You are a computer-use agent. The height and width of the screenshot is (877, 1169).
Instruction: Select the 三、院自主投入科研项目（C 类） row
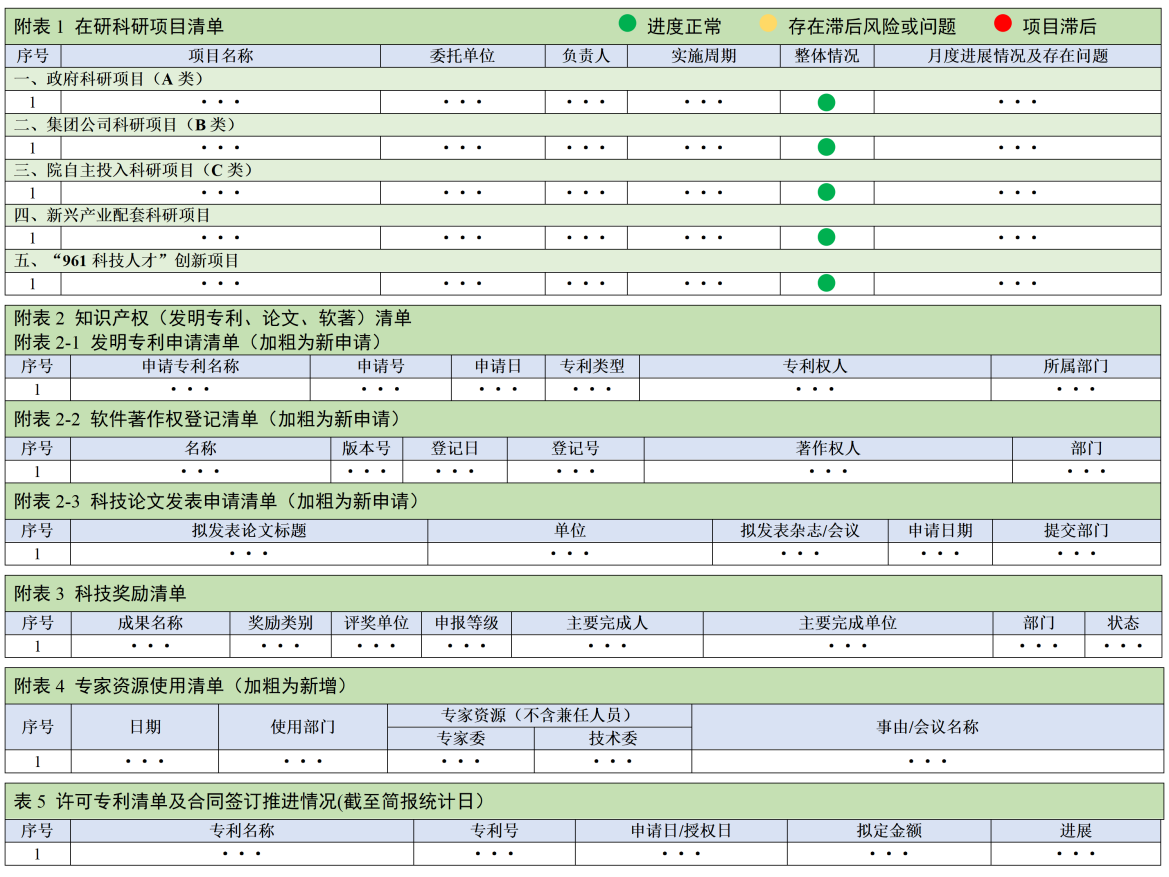[583, 170]
